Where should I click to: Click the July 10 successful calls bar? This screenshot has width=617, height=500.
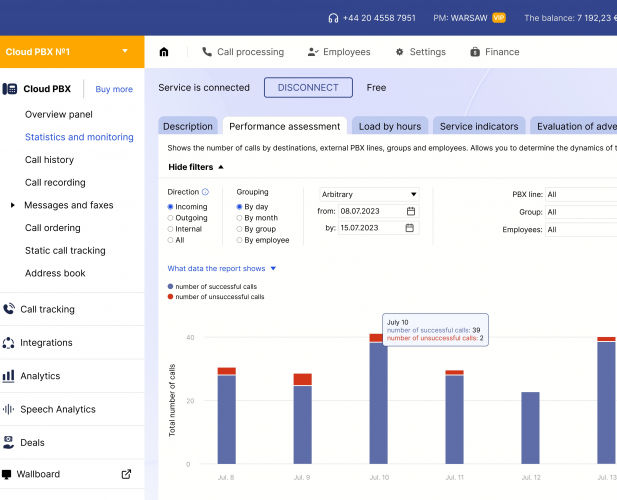(378, 402)
